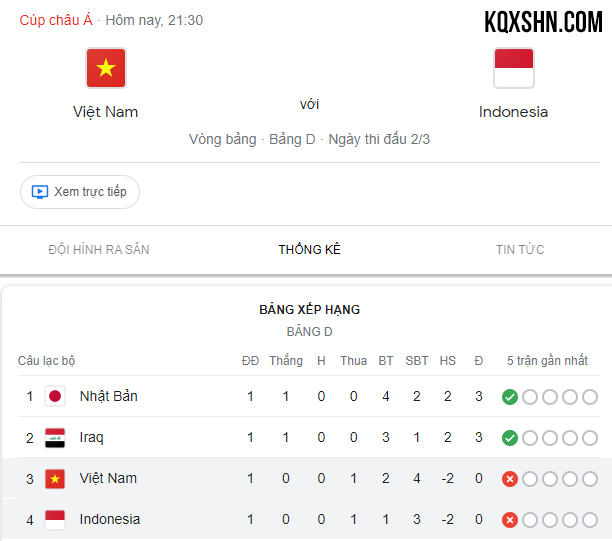
Task: Click the Xem trực tiếp button
Action: [80, 192]
